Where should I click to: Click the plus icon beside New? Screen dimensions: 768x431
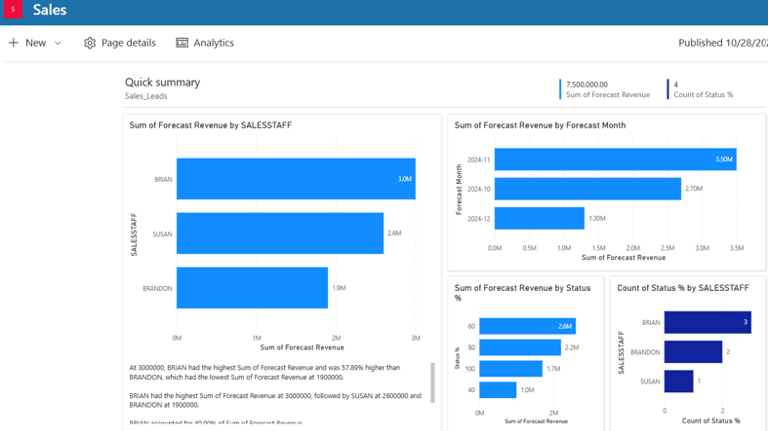[x=13, y=43]
